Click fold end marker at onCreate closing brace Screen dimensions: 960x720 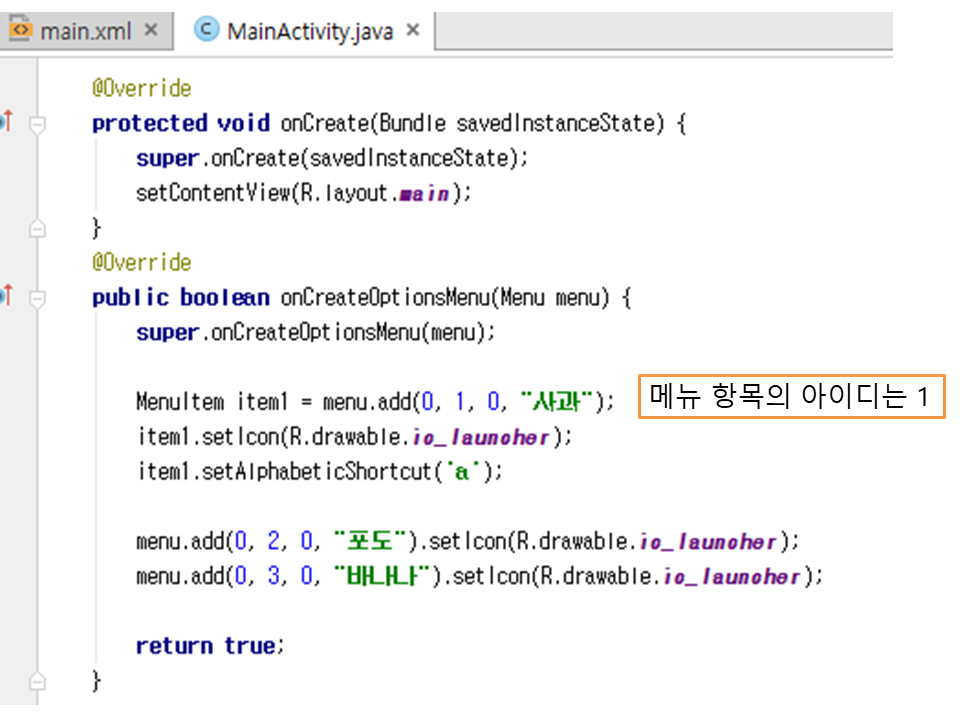(38, 229)
